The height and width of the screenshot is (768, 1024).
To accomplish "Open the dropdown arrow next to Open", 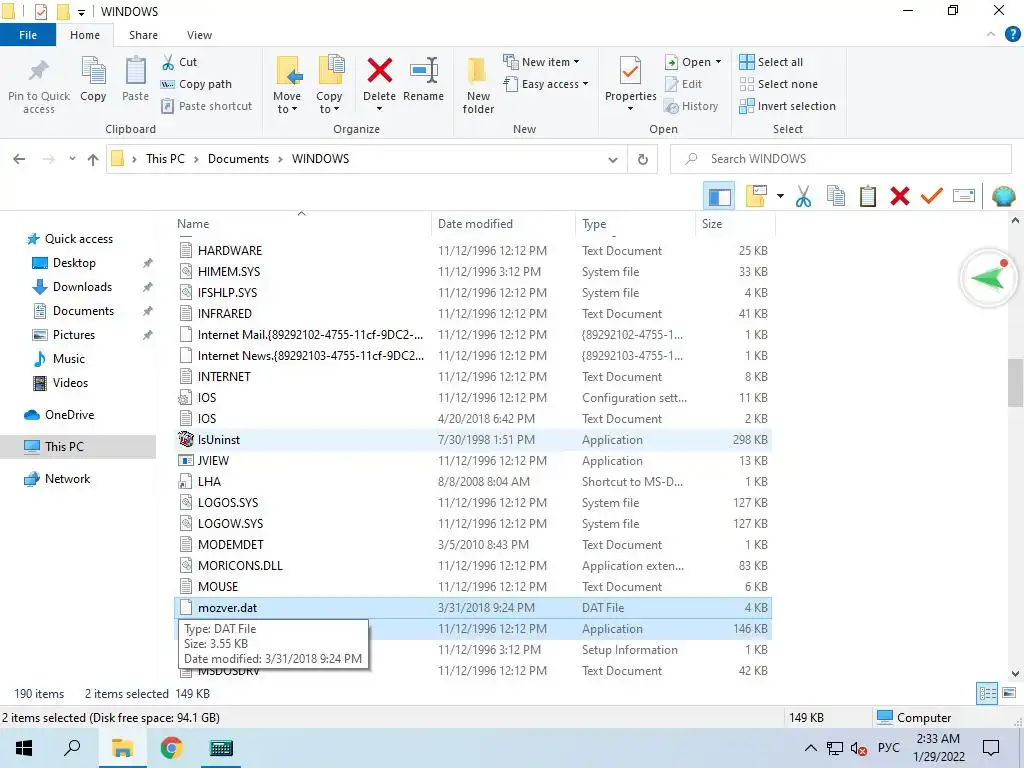I will coord(718,62).
